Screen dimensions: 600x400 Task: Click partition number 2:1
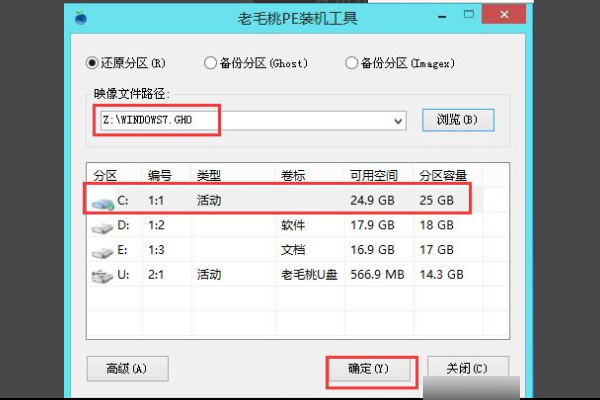pyautogui.click(x=156, y=274)
